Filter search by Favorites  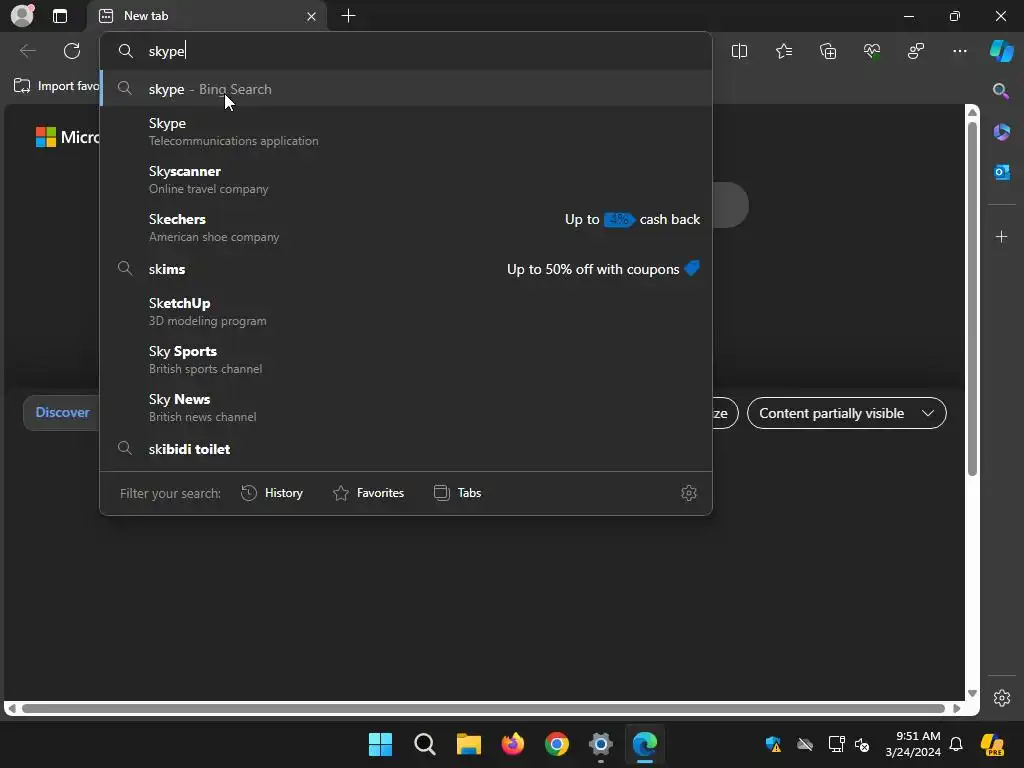[x=368, y=493]
